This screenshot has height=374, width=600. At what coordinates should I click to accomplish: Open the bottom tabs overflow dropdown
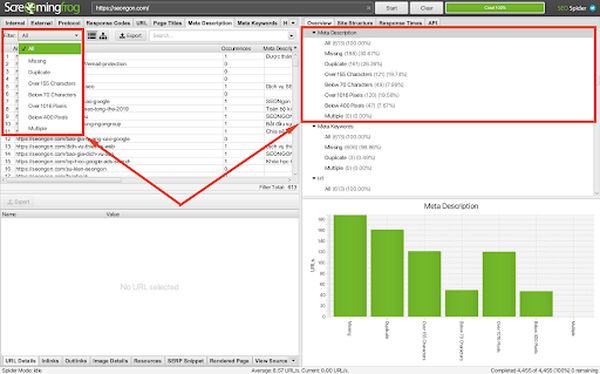point(293,361)
